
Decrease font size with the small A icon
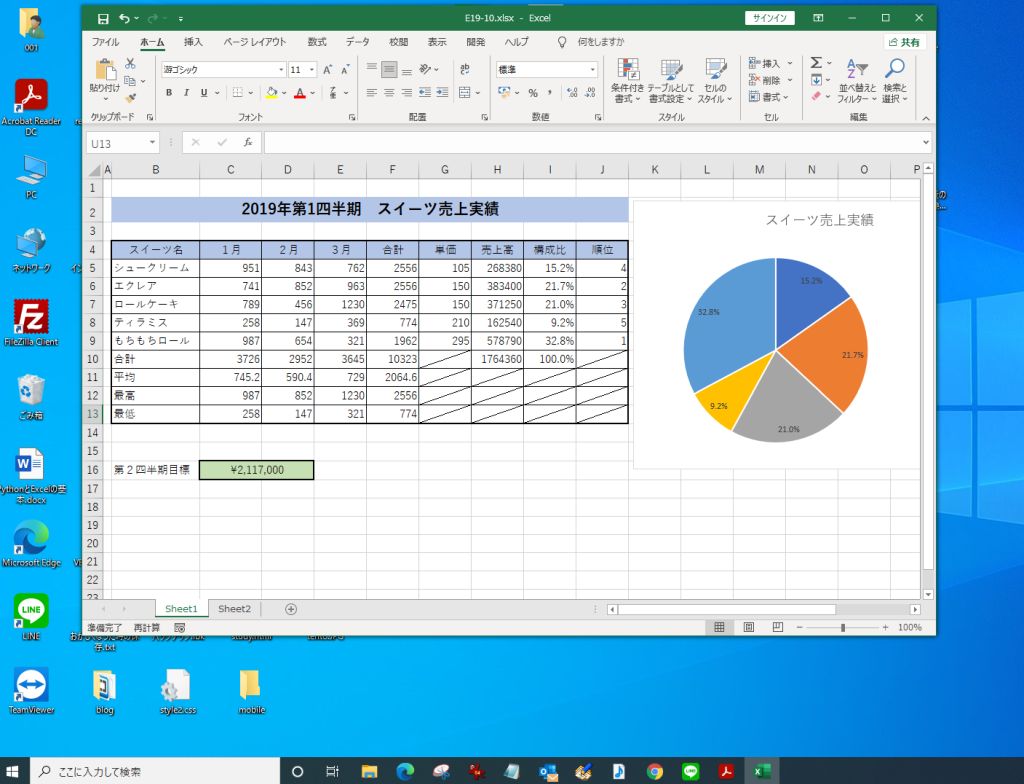pos(345,69)
